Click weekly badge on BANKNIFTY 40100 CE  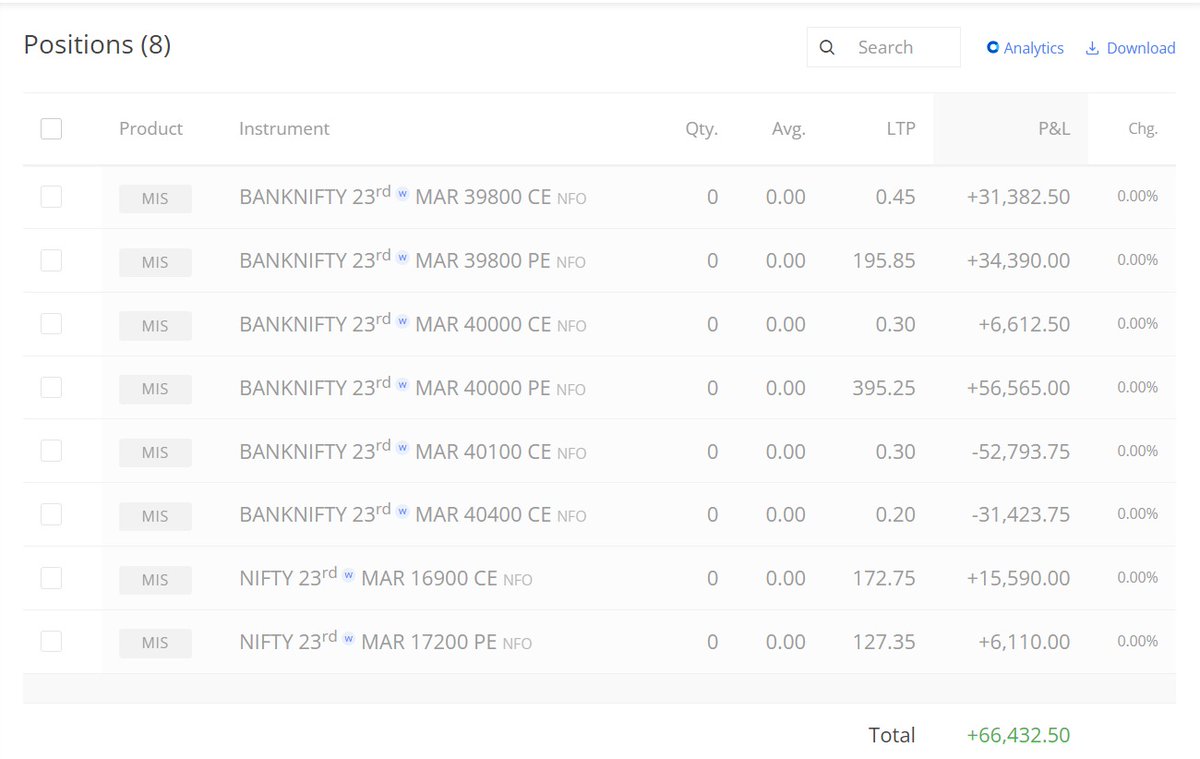(x=402, y=448)
